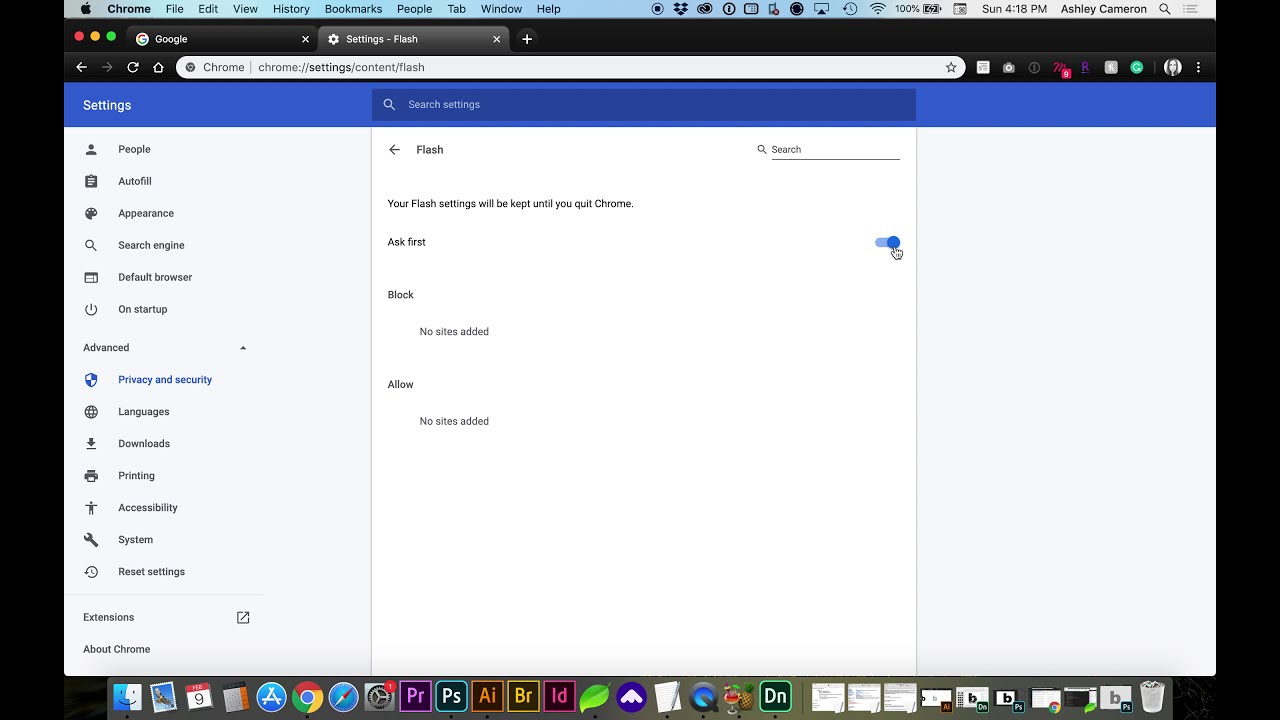Open Premiere Pro from the dock

415,696
